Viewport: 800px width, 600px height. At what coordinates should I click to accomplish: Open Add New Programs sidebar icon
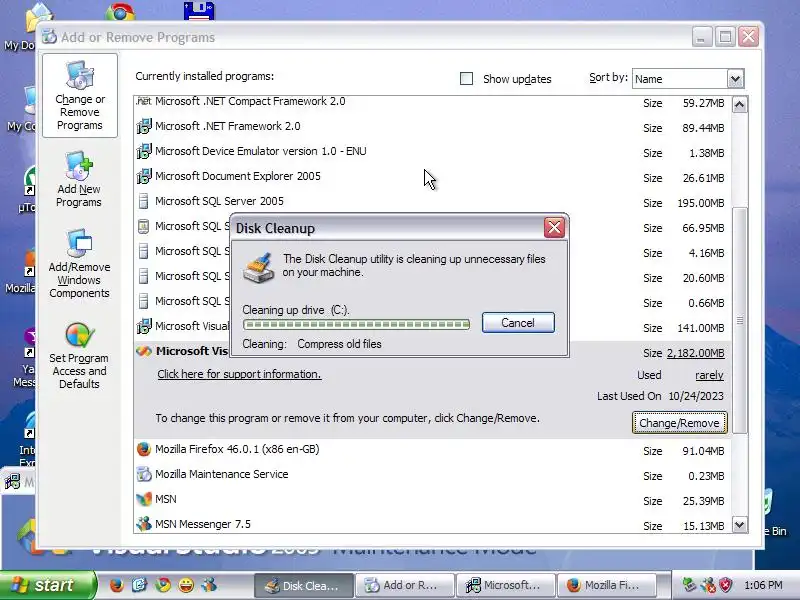[79, 166]
